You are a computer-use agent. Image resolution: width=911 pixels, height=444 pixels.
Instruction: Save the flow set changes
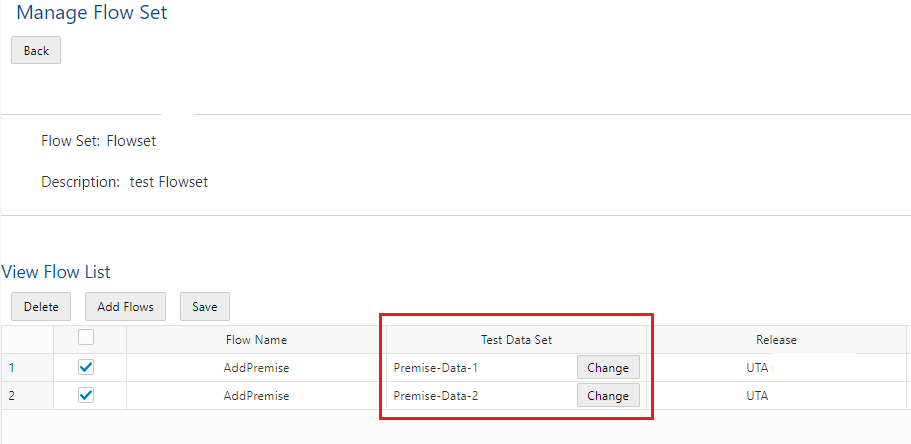tap(204, 306)
